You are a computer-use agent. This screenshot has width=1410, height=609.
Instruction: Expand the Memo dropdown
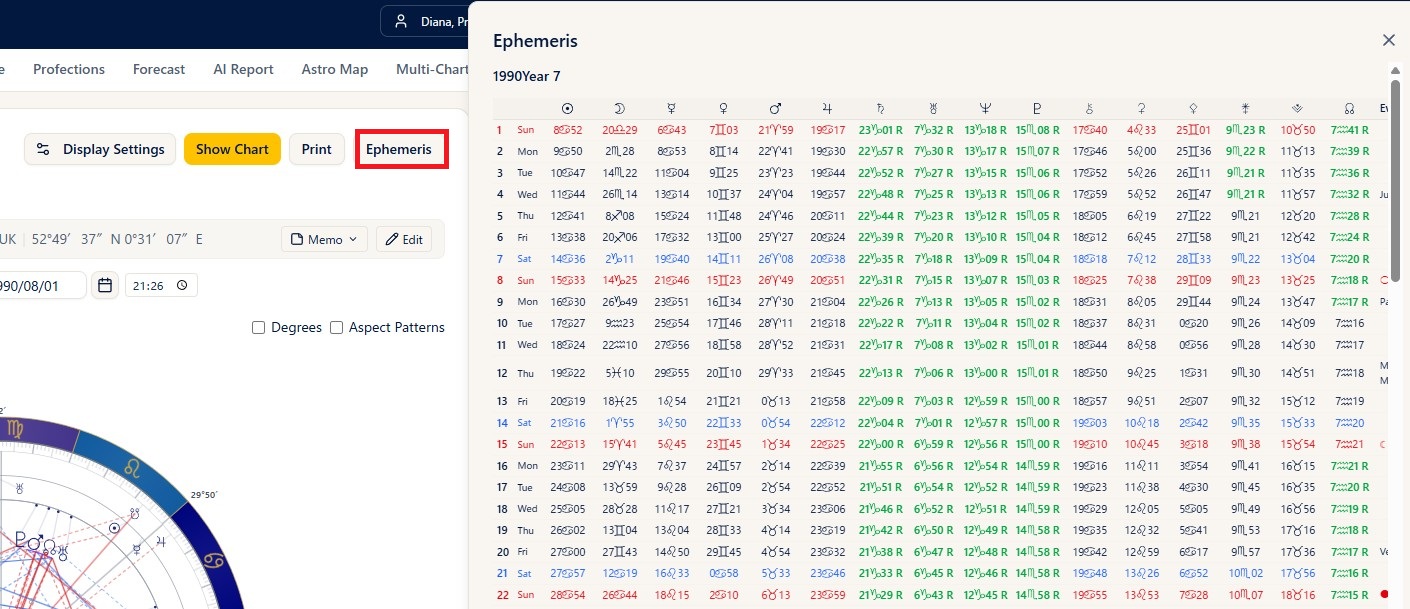(324, 239)
